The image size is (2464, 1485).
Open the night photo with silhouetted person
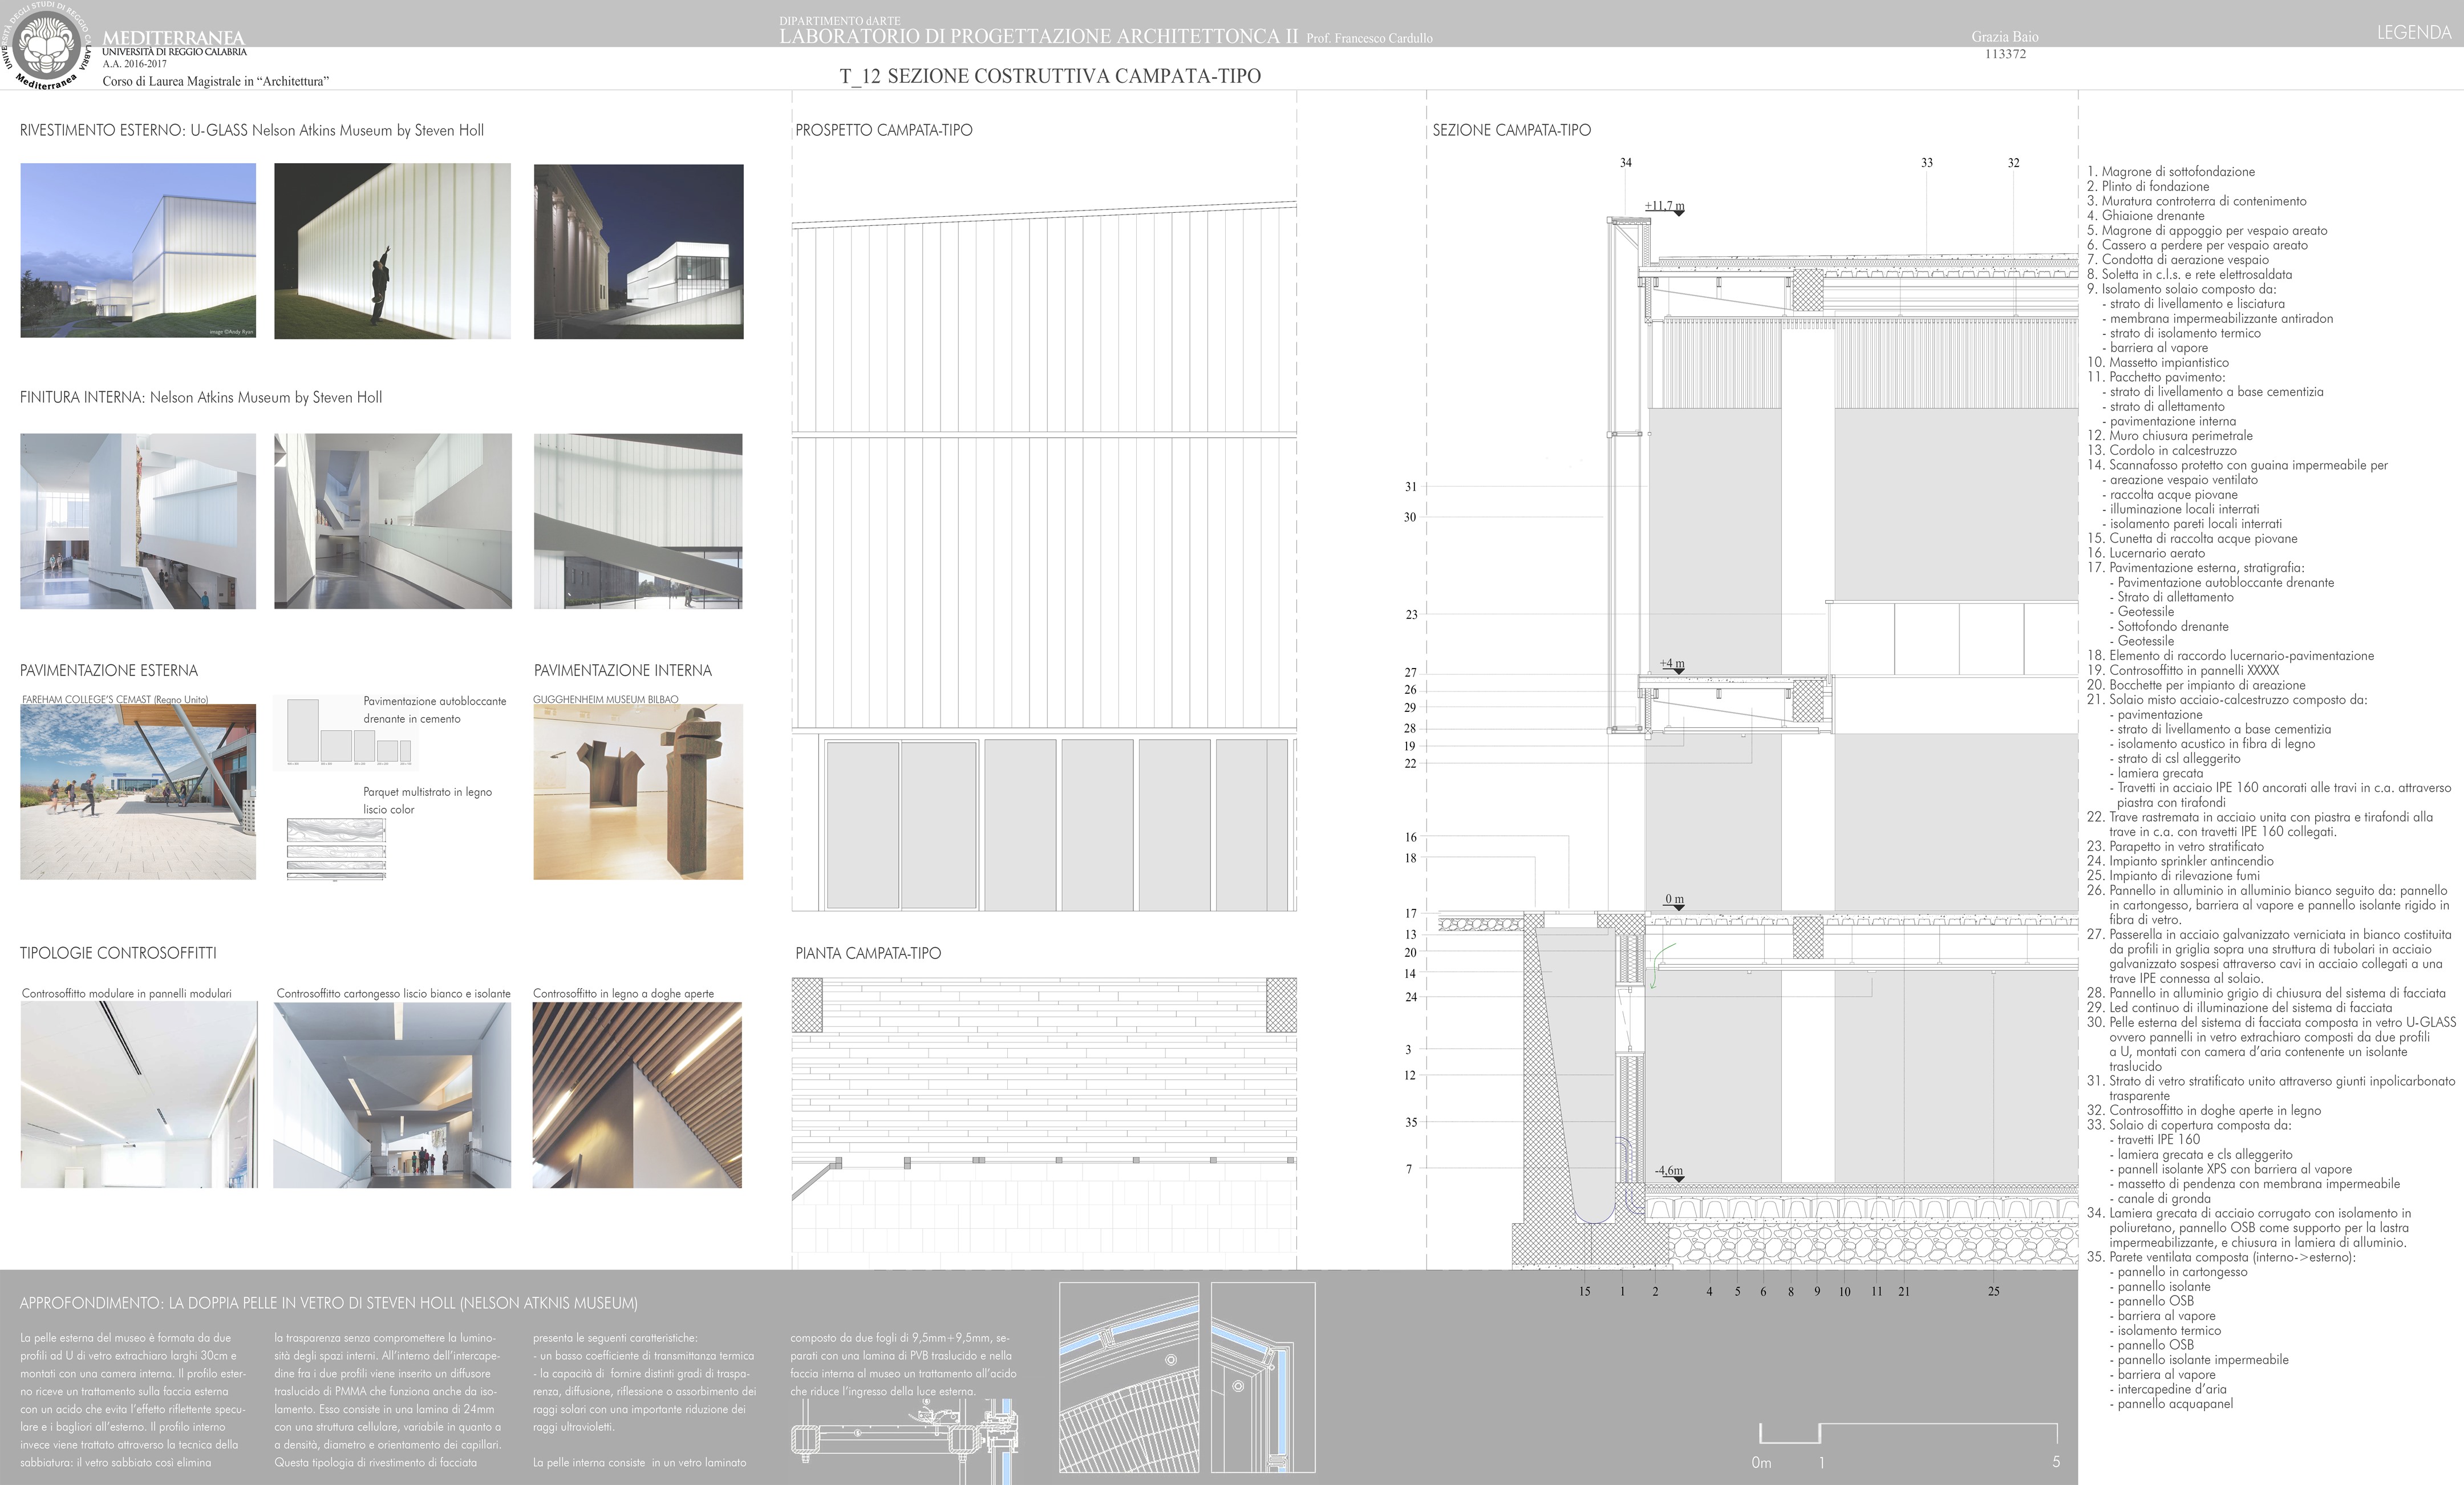tap(392, 251)
